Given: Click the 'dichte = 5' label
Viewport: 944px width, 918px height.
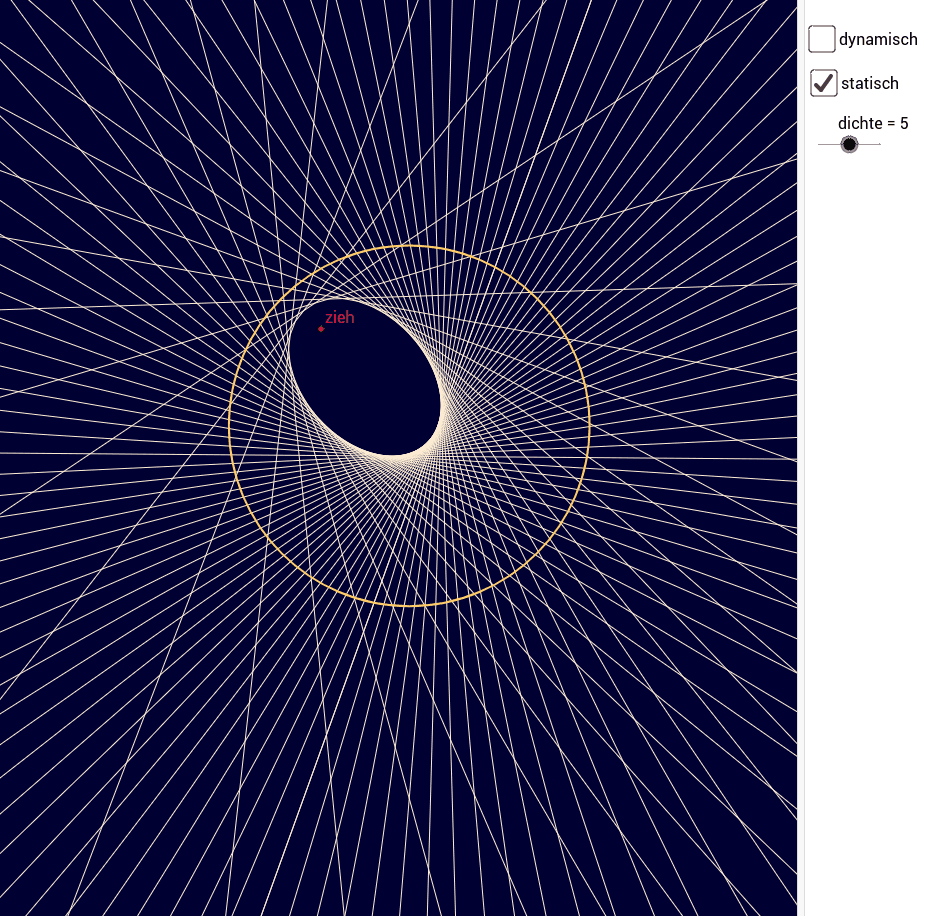Looking at the screenshot, I should pos(873,123).
